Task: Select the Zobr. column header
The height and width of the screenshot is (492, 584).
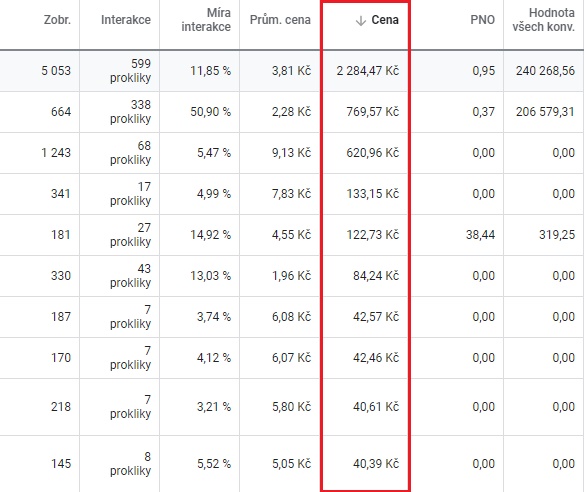Action: [57, 20]
